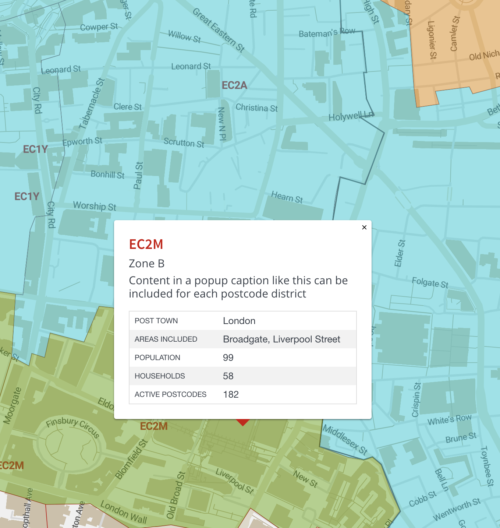Viewport: 500px width, 528px height.
Task: Click the EC2M popup title
Action: [x=146, y=244]
